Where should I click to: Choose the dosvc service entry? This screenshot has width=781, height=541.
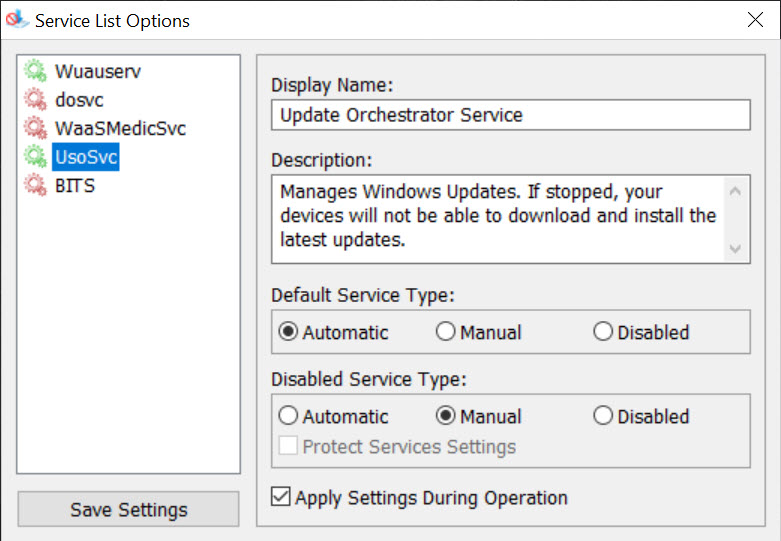79,100
